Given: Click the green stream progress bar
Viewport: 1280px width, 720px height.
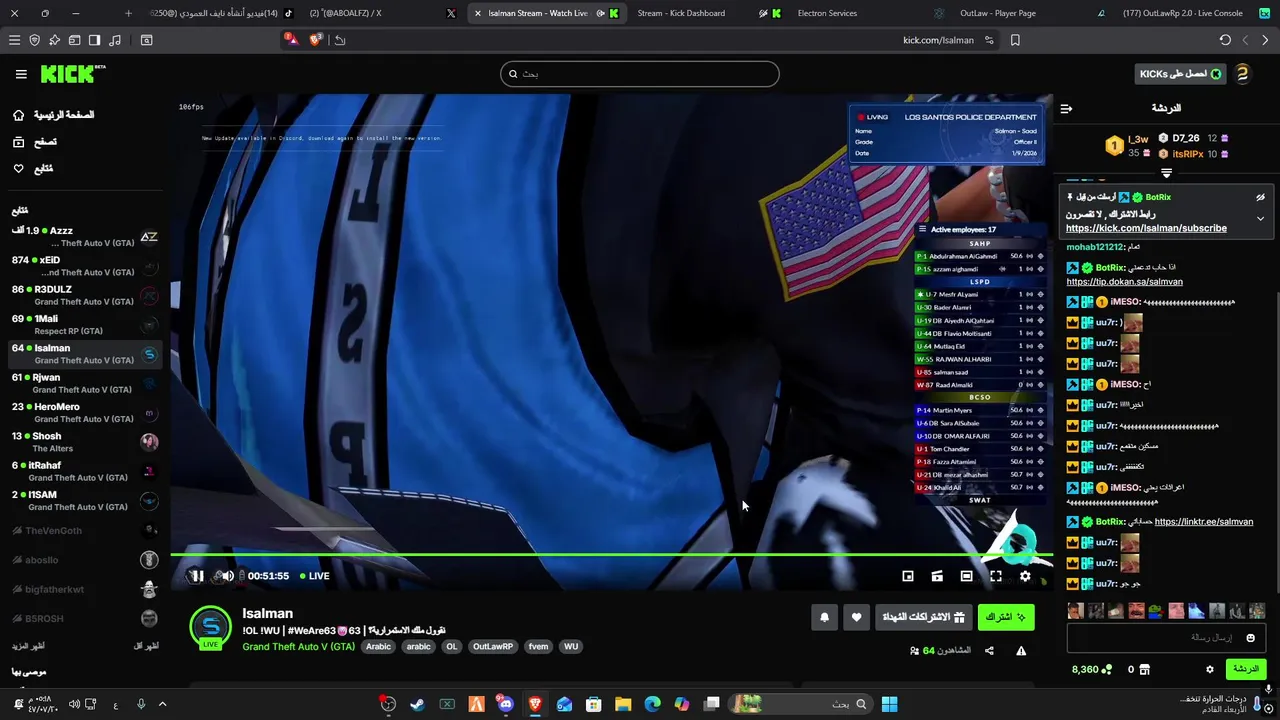Looking at the screenshot, I should coord(611,554).
